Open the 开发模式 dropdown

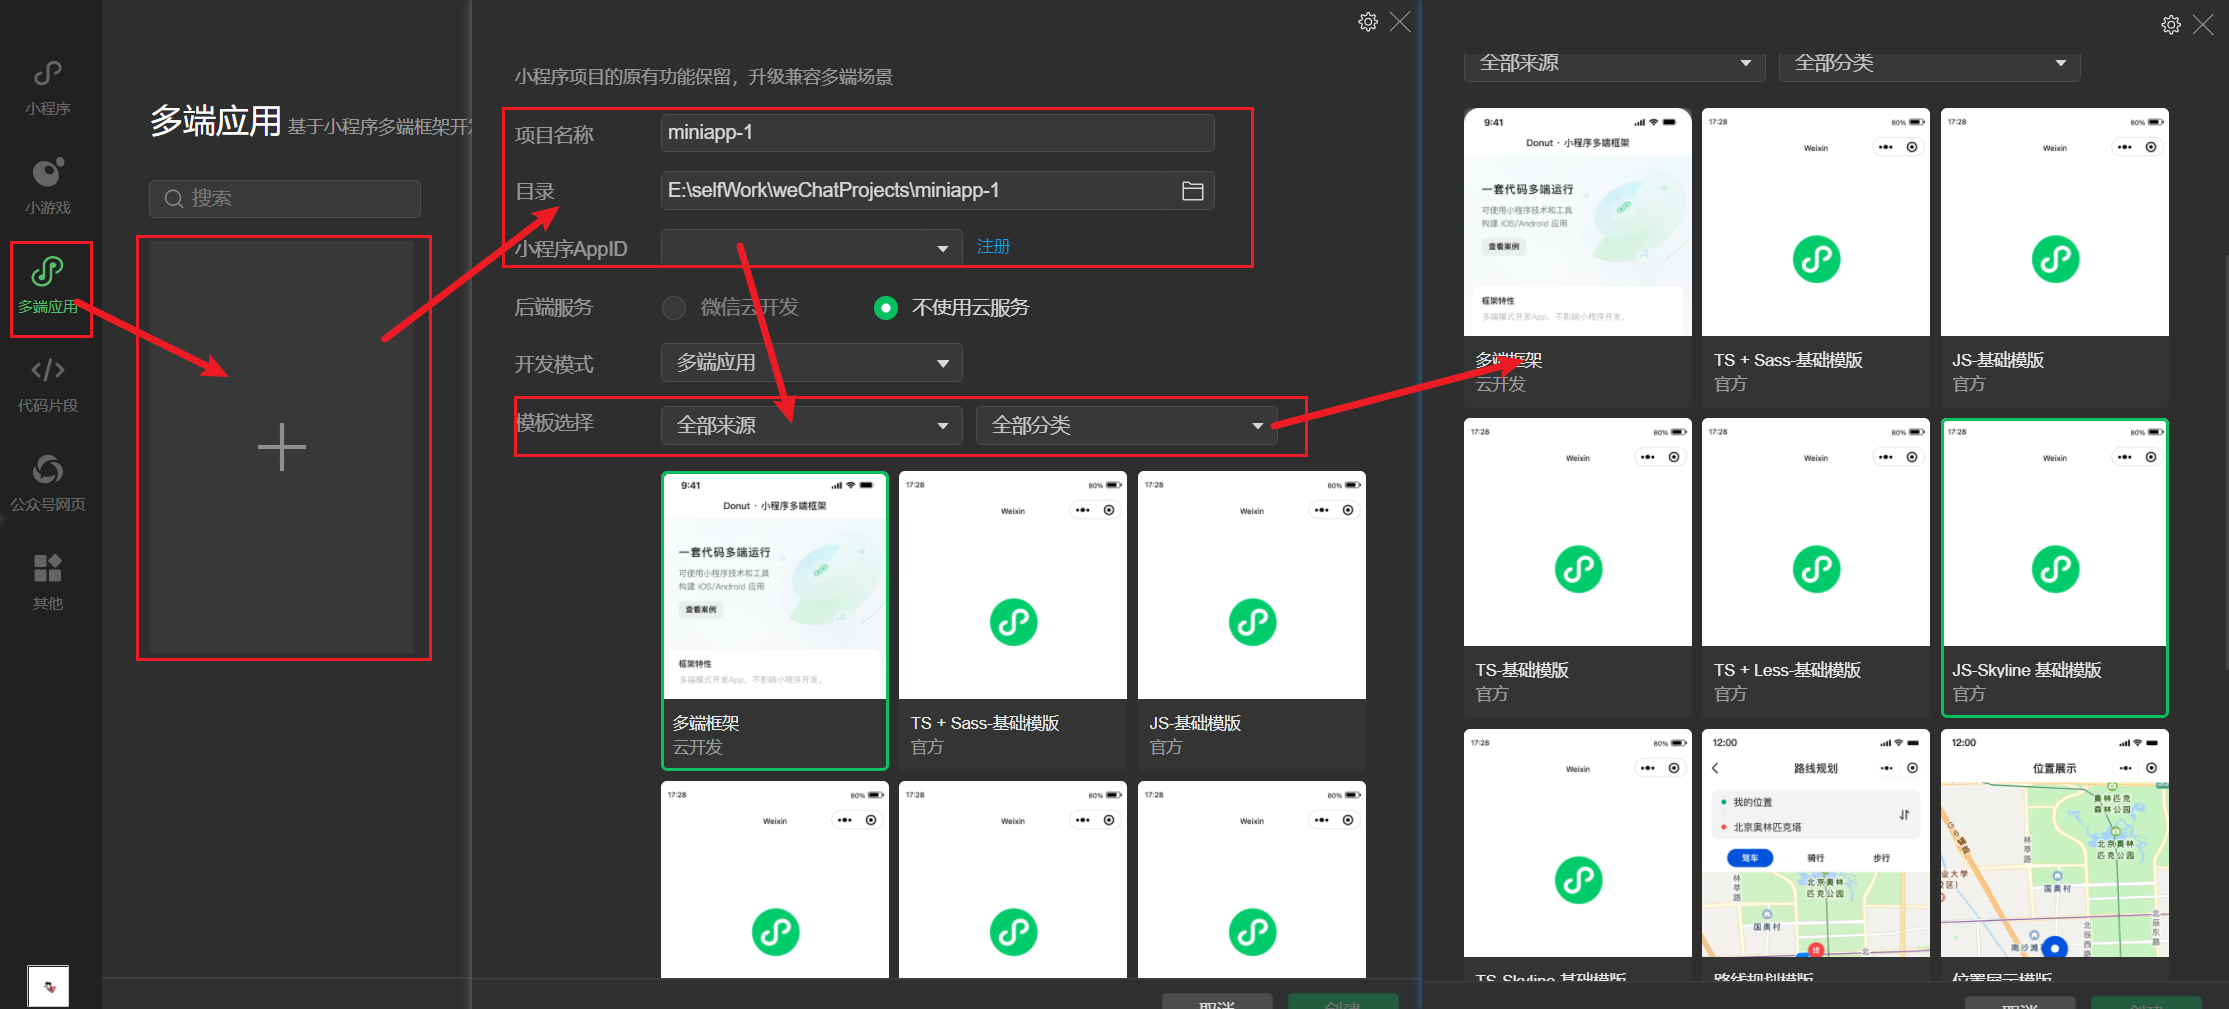[811, 362]
